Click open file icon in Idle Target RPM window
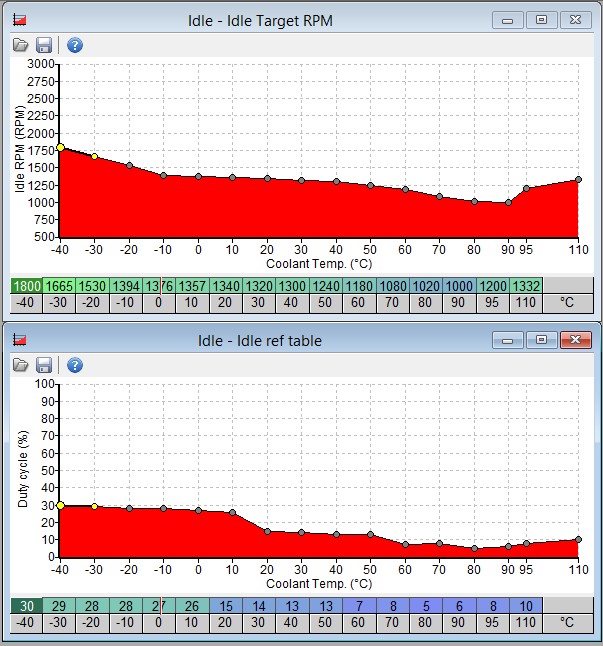Screen dimensions: 603x646 (20, 45)
